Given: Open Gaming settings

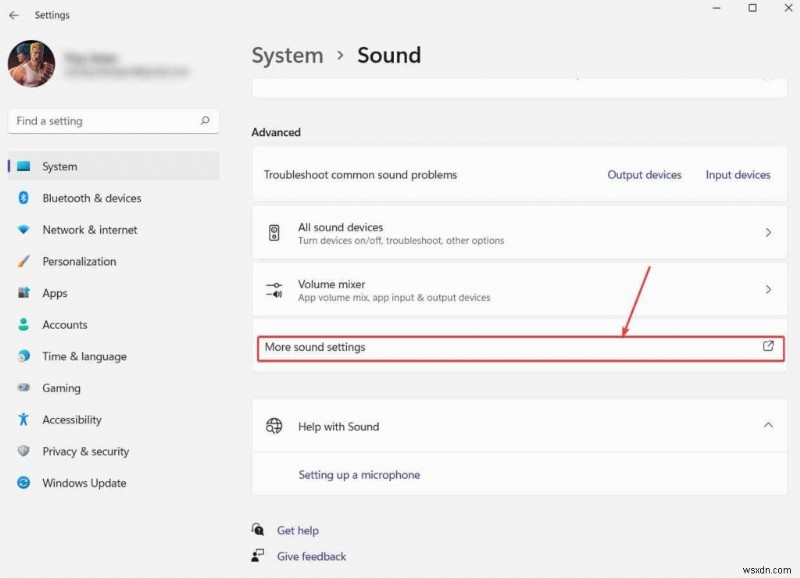Looking at the screenshot, I should point(62,388).
